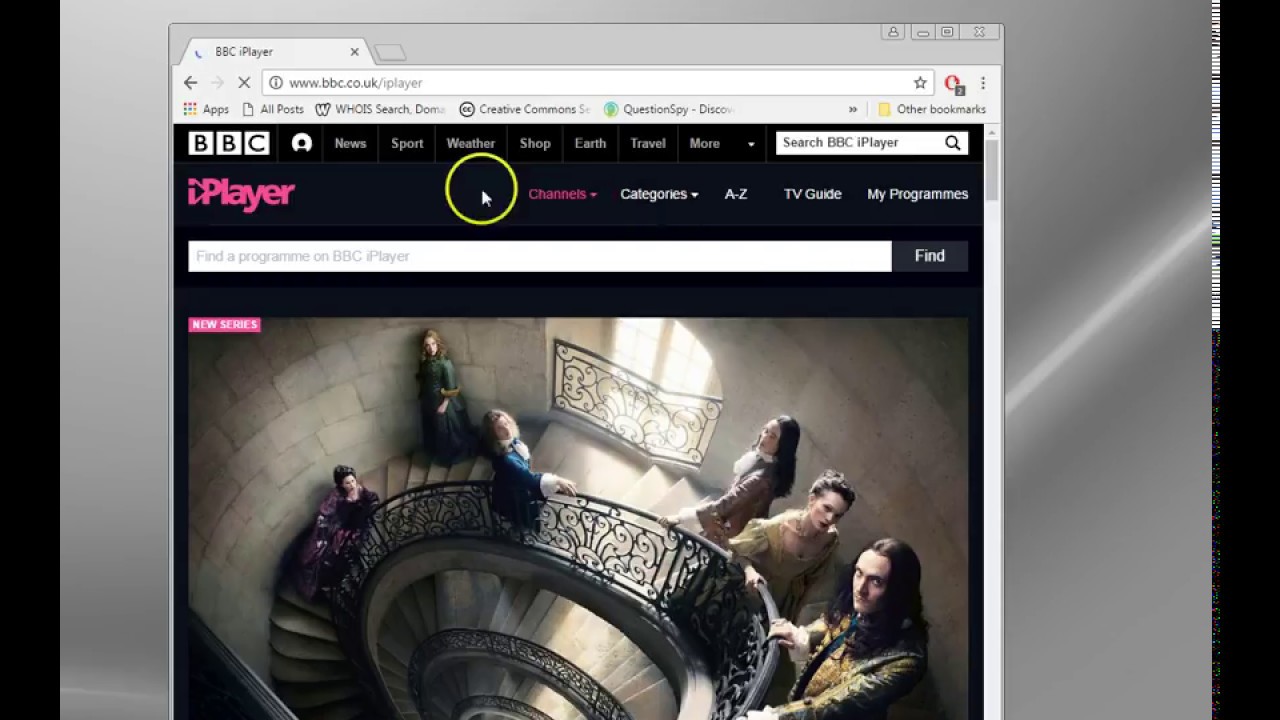1280x720 pixels.
Task: Bookmark this page with the star icon
Action: (x=920, y=83)
